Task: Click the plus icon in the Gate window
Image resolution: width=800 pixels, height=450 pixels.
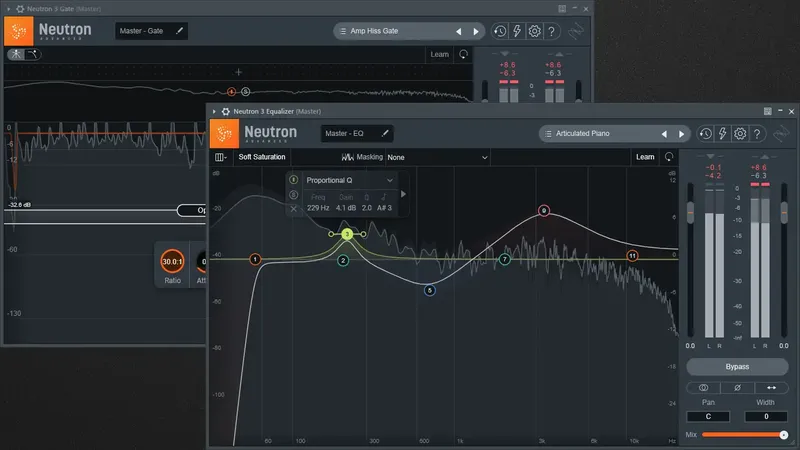Action: point(238,72)
